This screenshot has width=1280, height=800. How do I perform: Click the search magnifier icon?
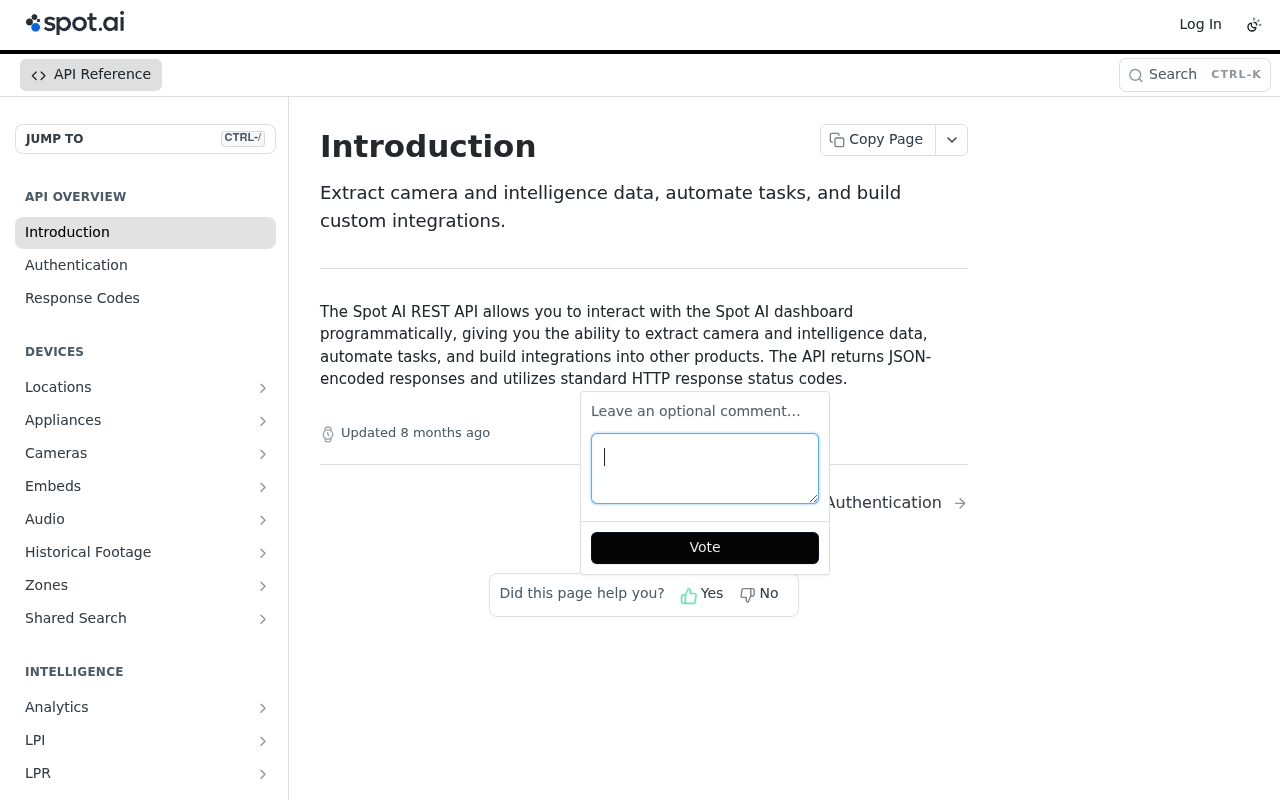pos(1136,75)
